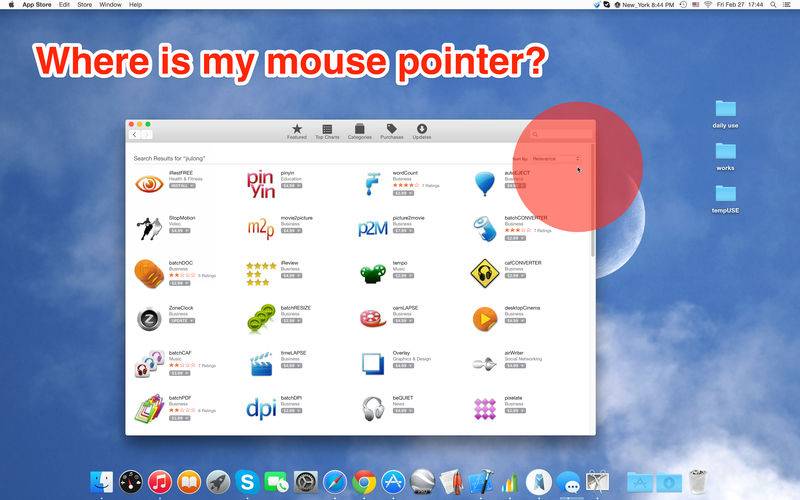Click the App Store search field
The width and height of the screenshot is (800, 500).
560,134
